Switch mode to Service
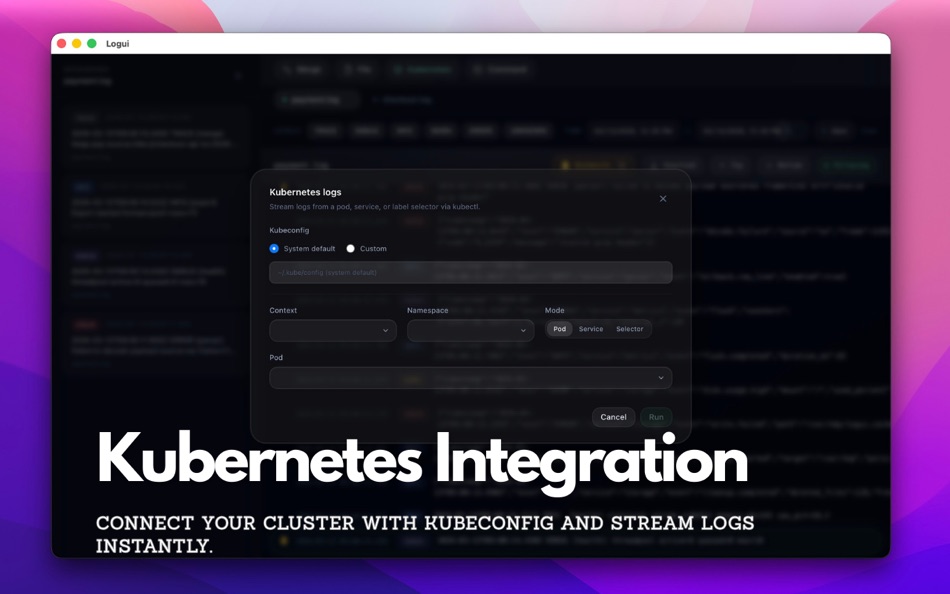950x594 pixels. click(591, 329)
